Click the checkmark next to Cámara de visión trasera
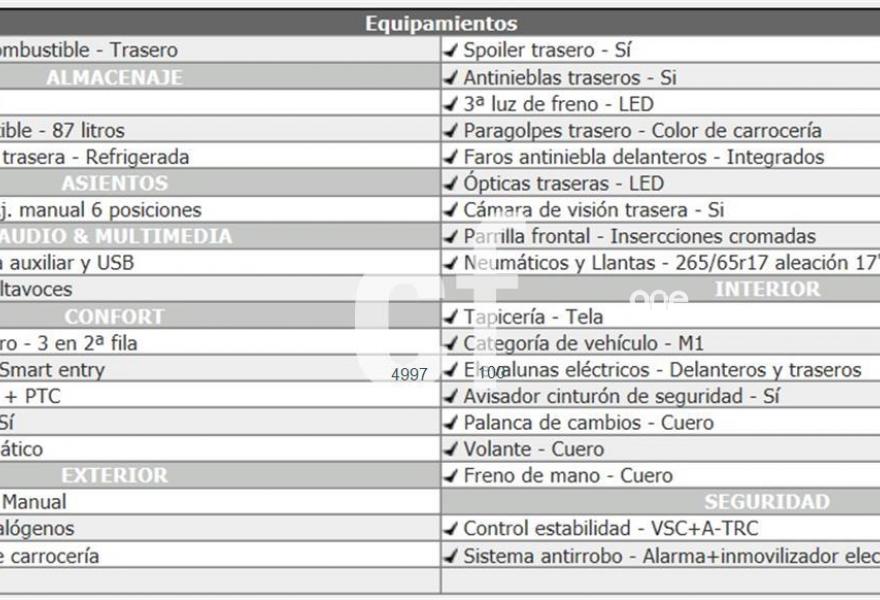This screenshot has height=600, width=880. coord(452,210)
